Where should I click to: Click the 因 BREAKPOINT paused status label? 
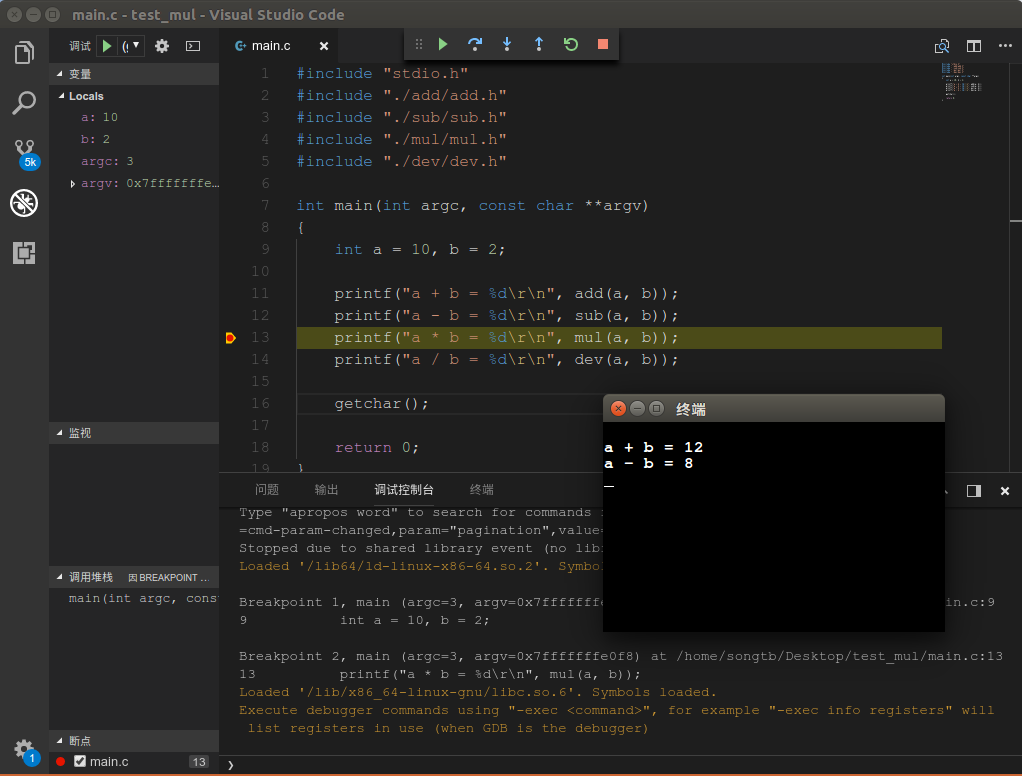click(x=168, y=577)
